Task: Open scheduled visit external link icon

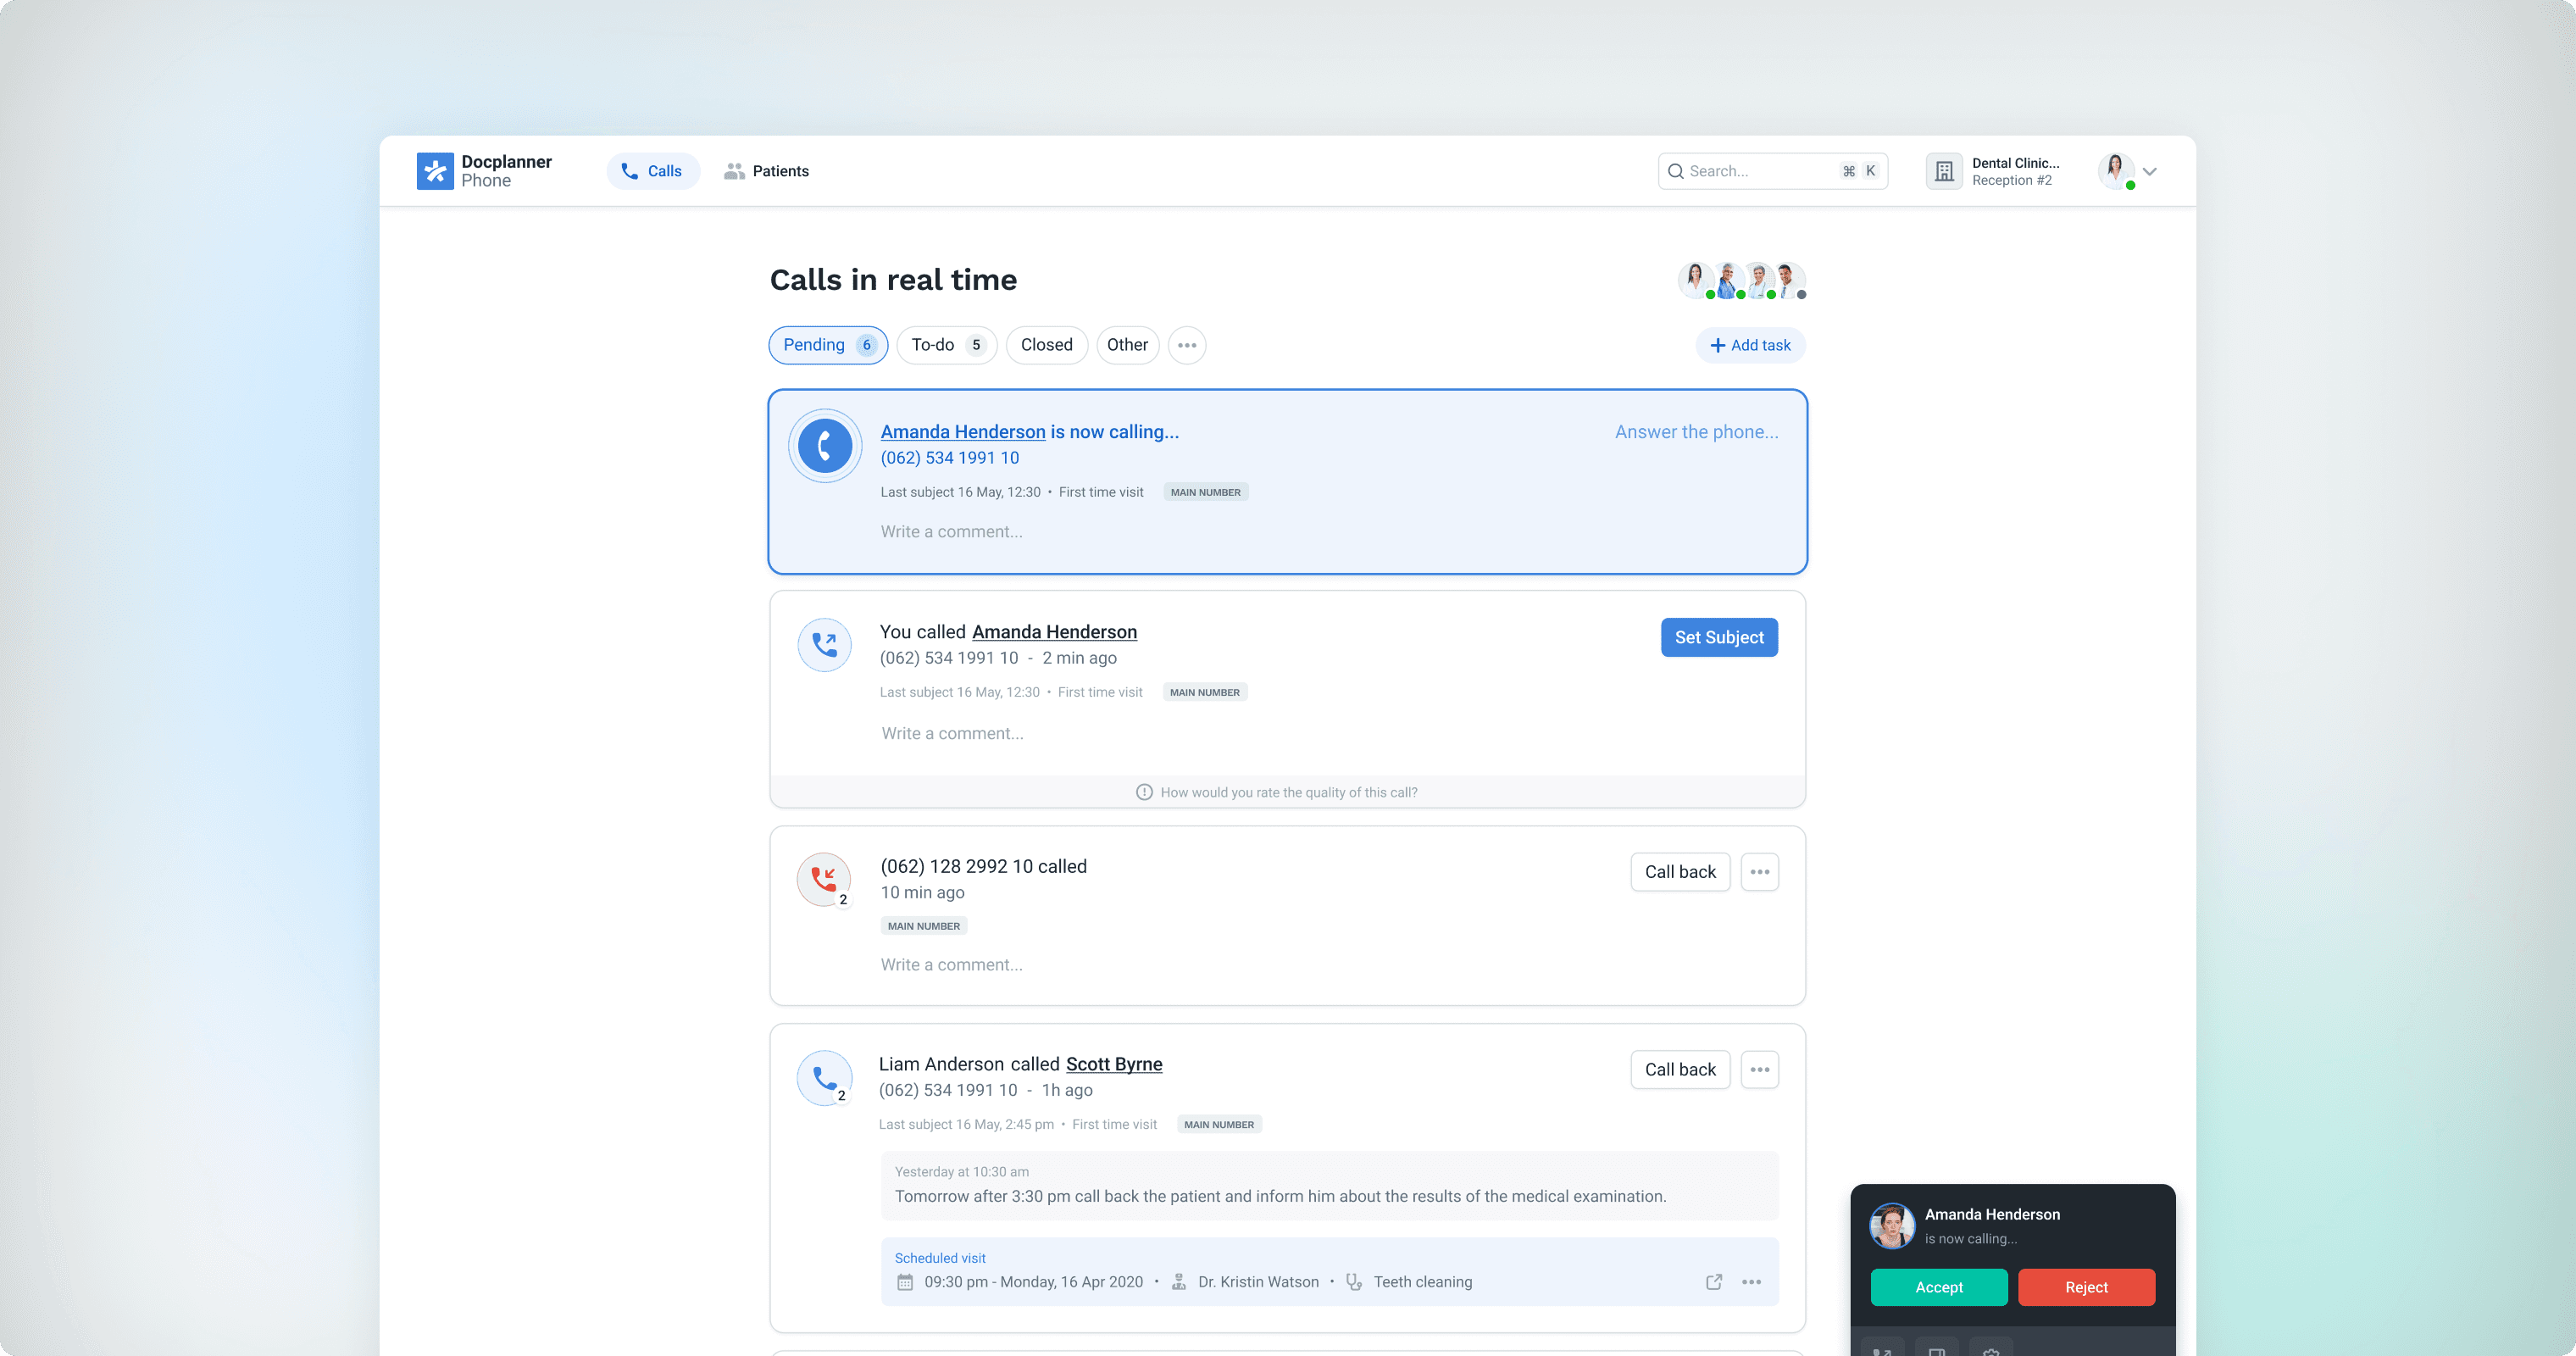Action: (1713, 1282)
